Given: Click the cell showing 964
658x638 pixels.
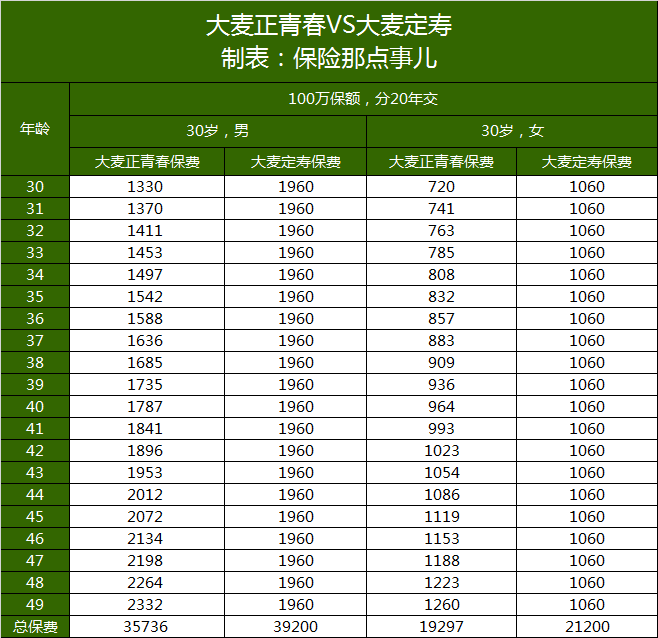Looking at the screenshot, I should tap(441, 406).
